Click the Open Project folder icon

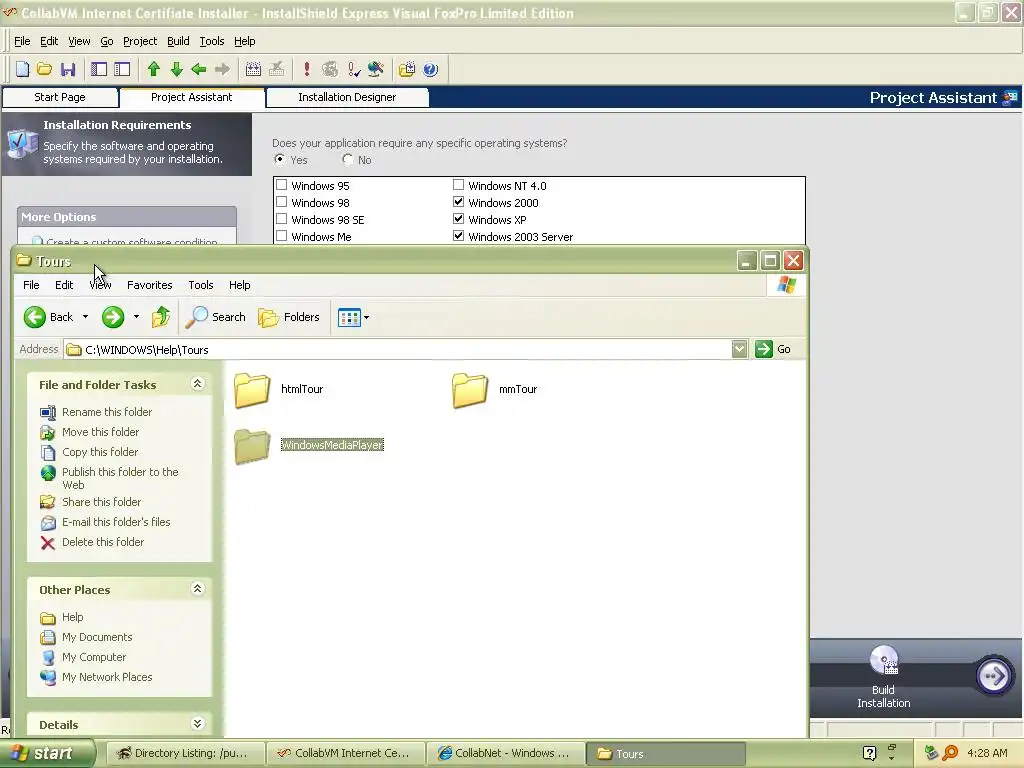point(44,69)
